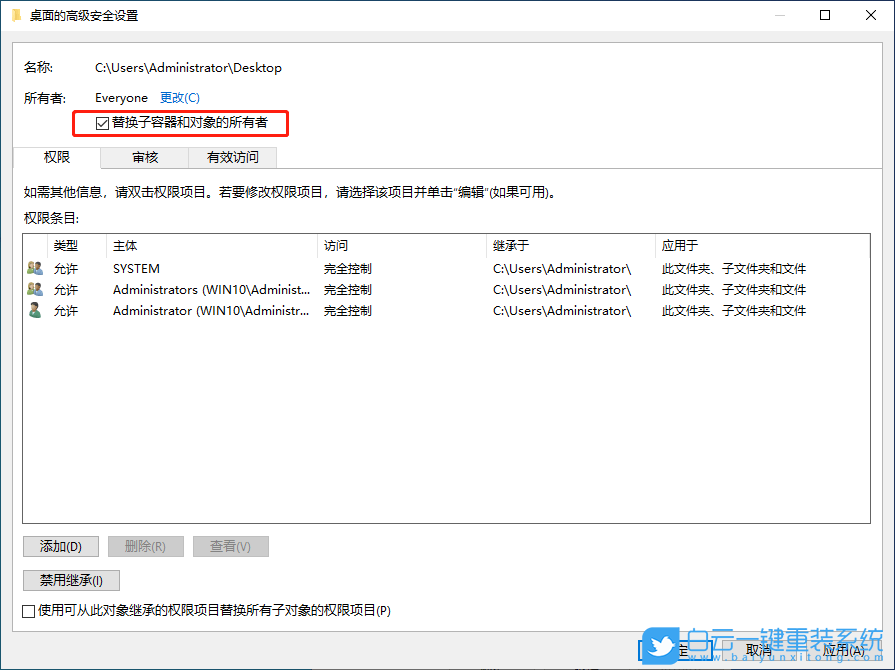Uncheck 替换子容器和对象的所有者
The image size is (895, 670).
102,123
